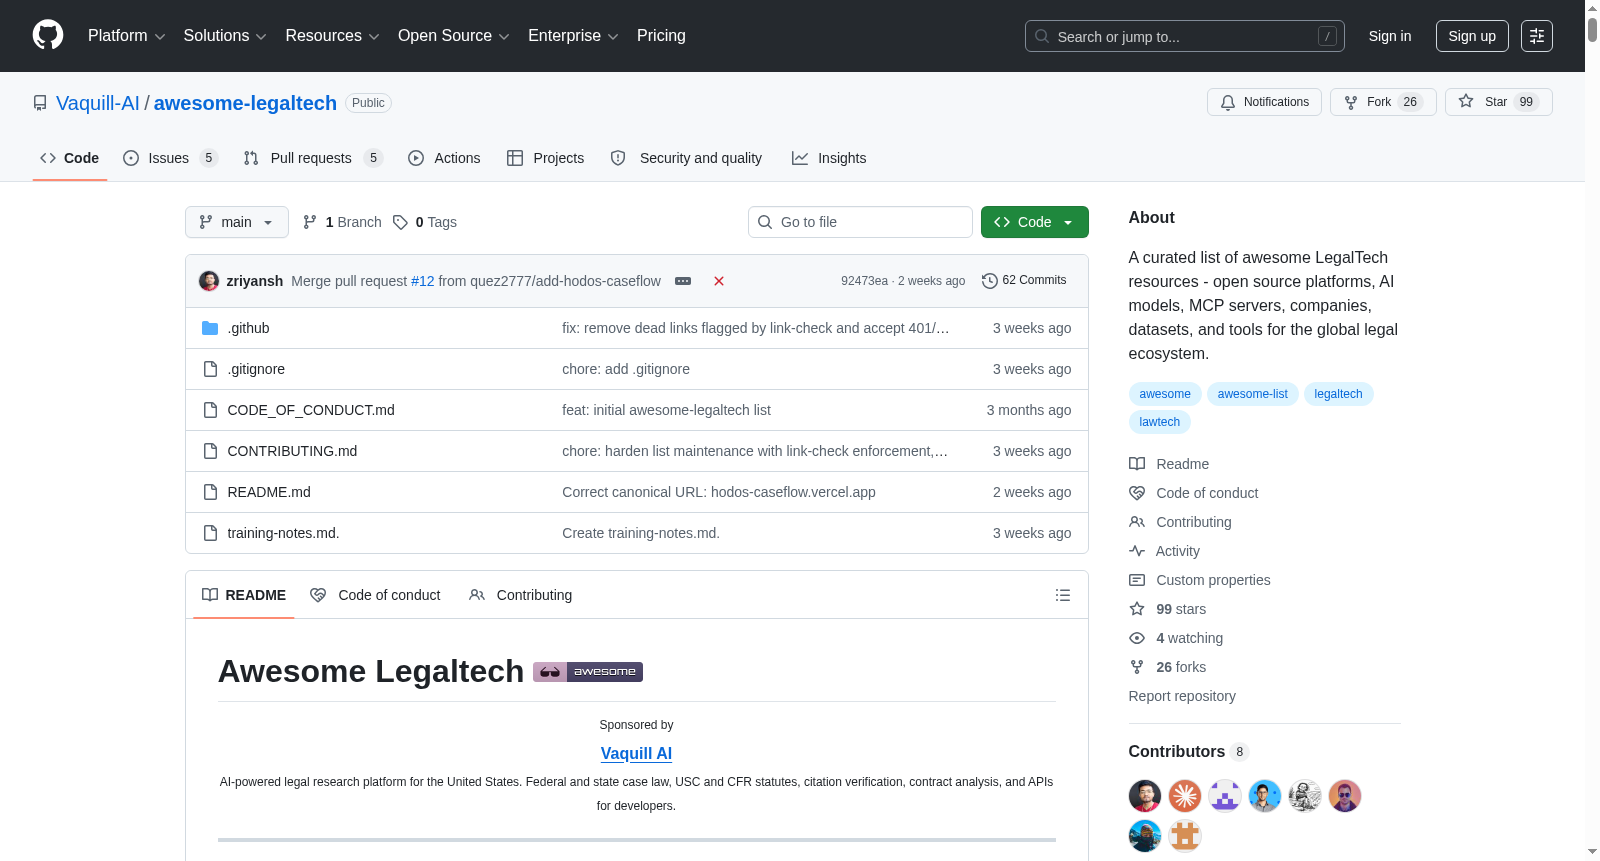Click the Awesome badge in README
1600x861 pixels.
(588, 672)
